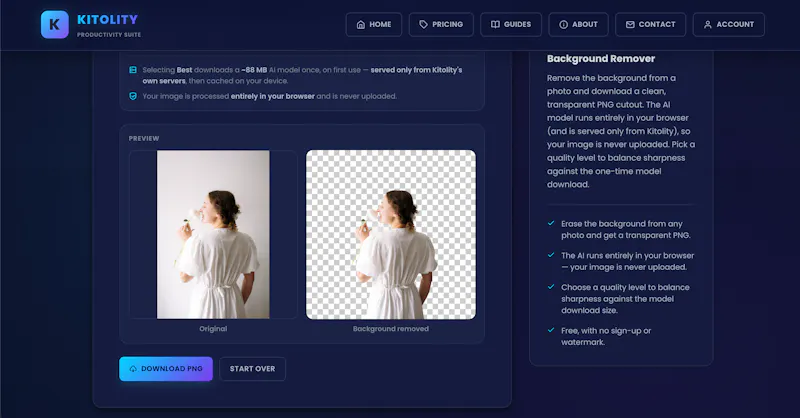The width and height of the screenshot is (800, 418).
Task: Click checkmark beside 'Choose a quality level'
Action: 551,286
